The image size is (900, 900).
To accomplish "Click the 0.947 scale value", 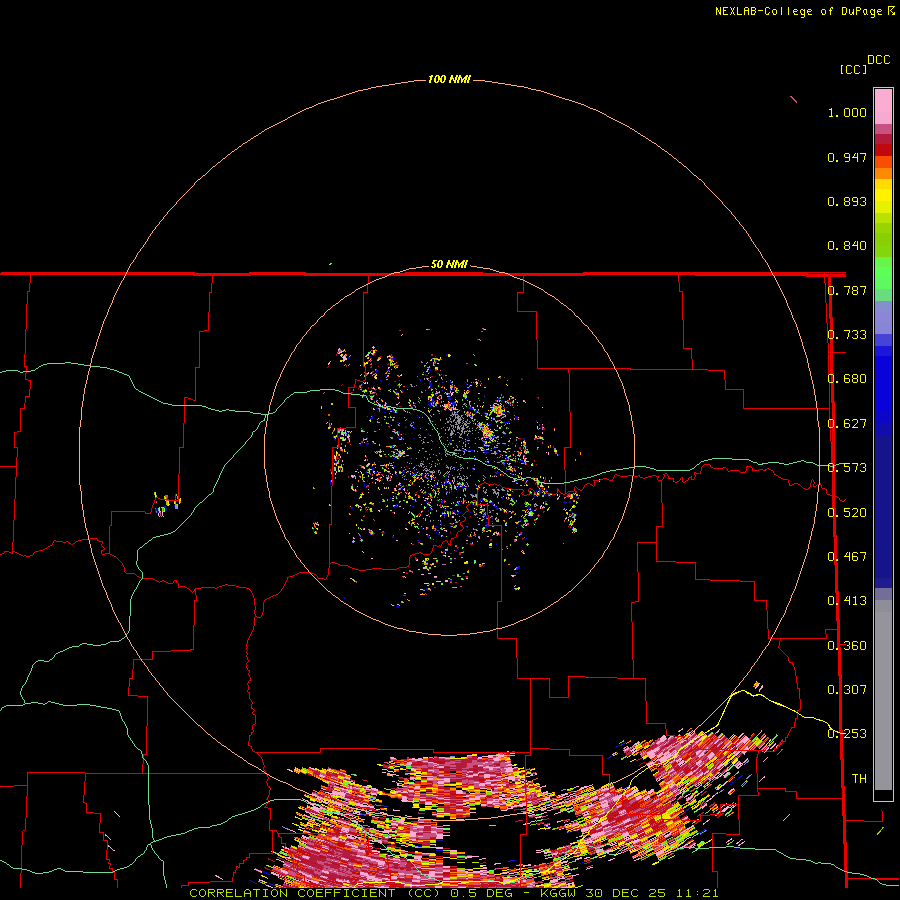I will 847,157.
